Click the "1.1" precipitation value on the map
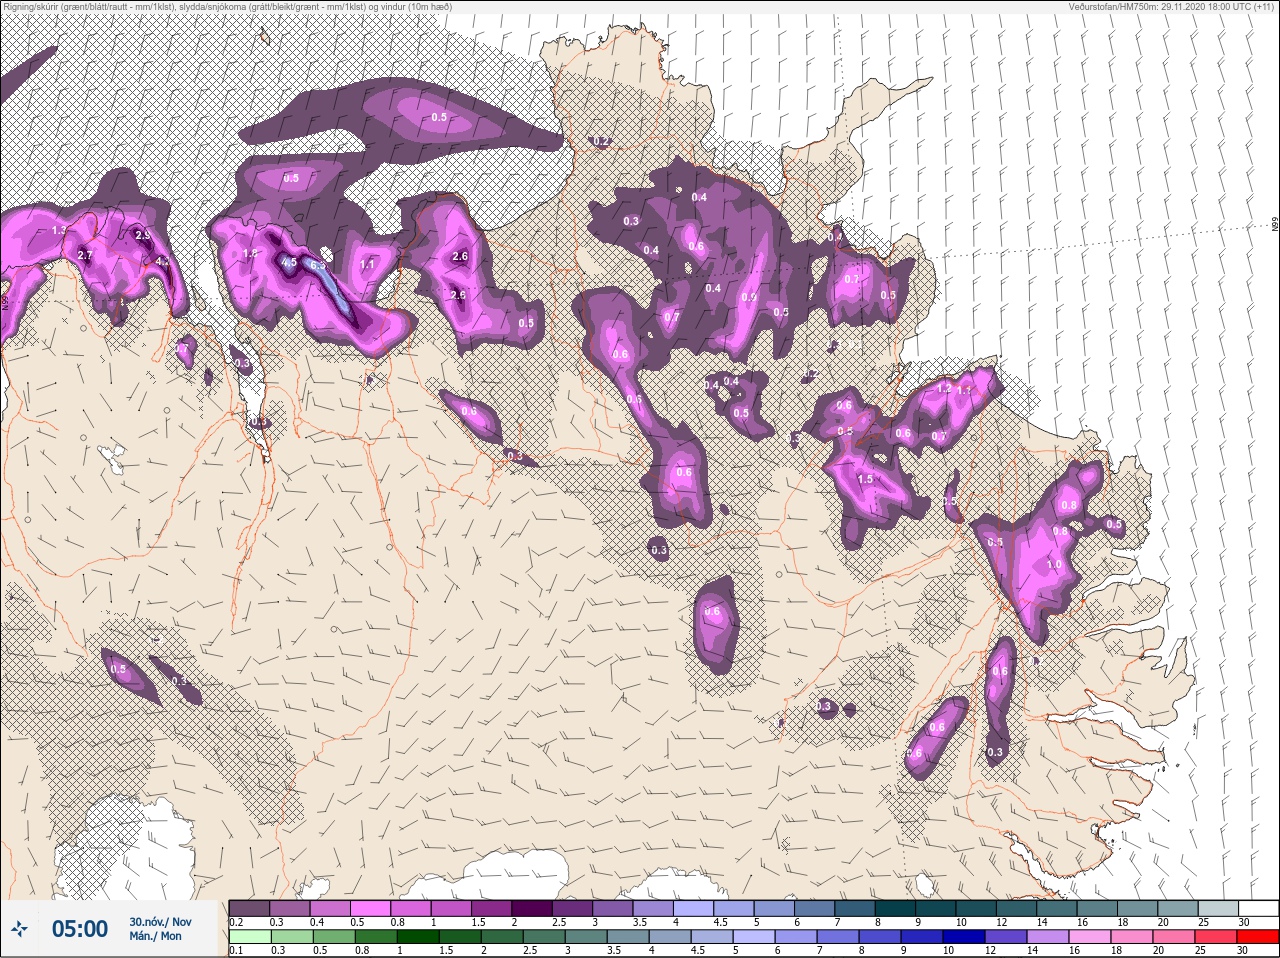This screenshot has width=1280, height=958. 366,265
